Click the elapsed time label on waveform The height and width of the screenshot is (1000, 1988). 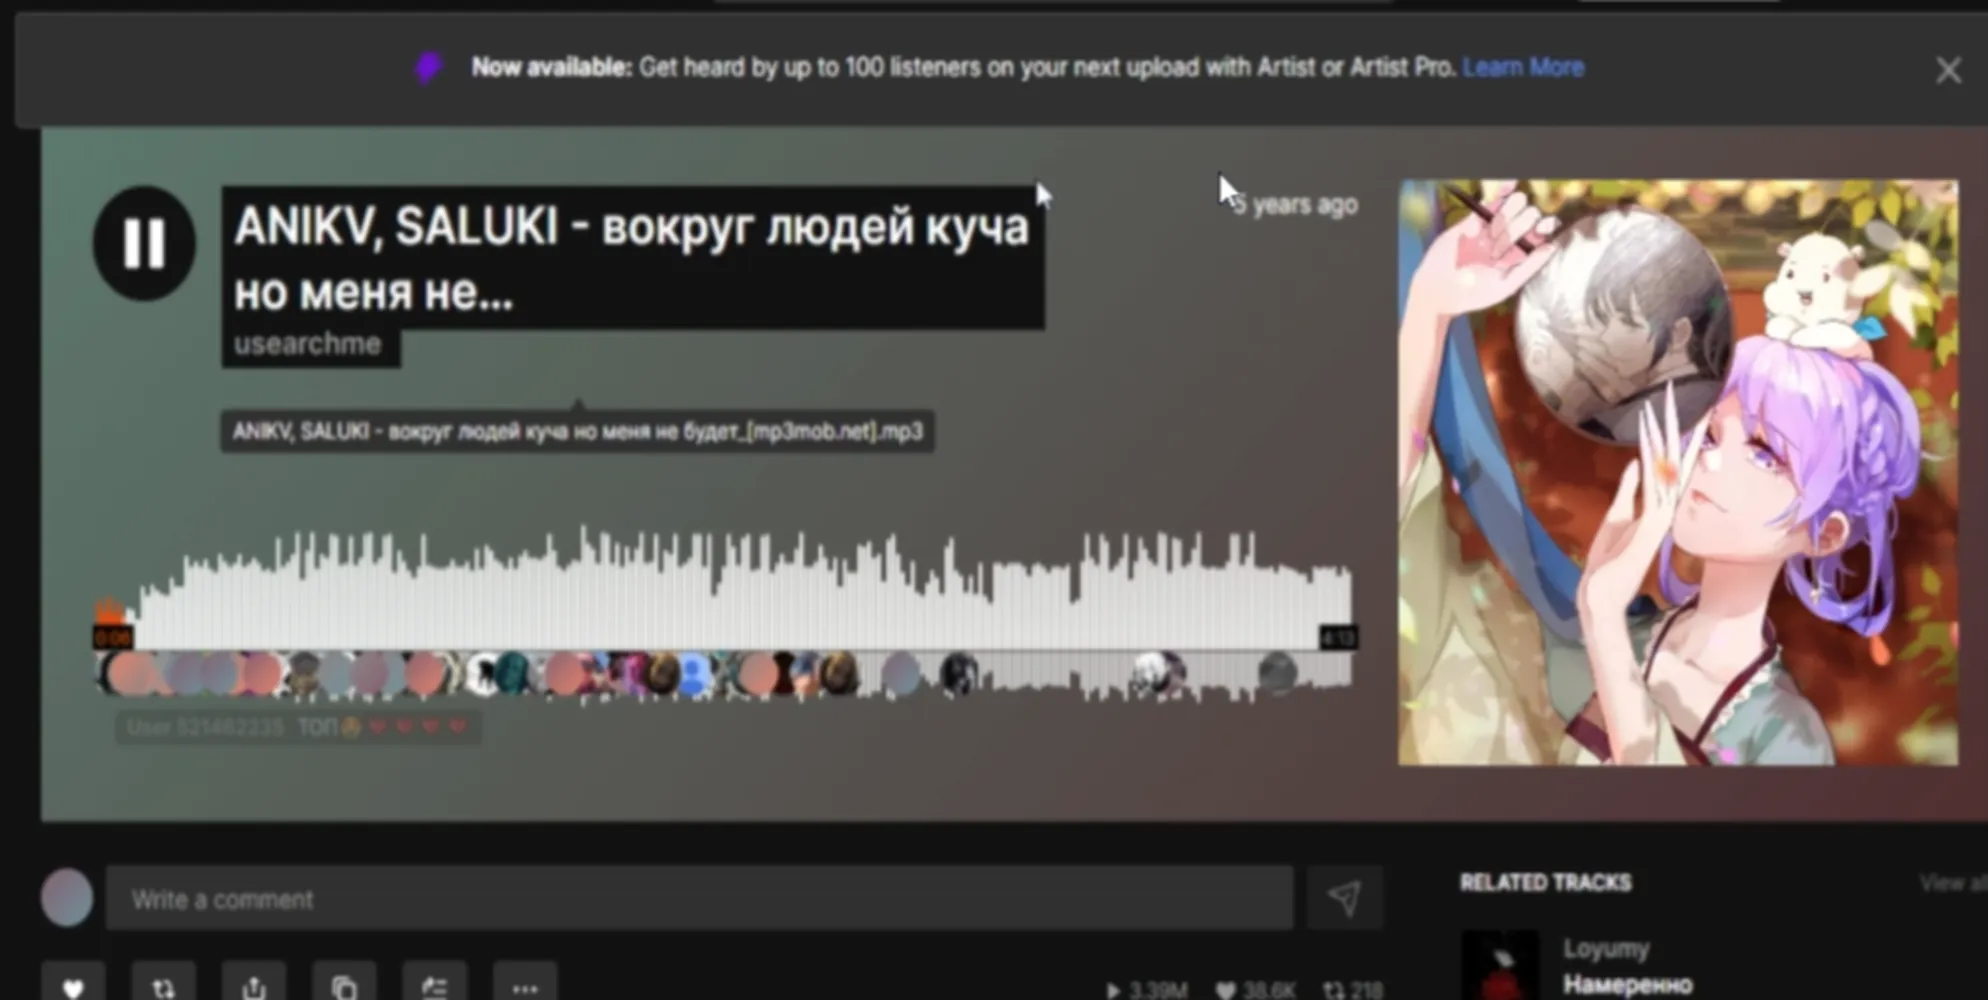[113, 637]
